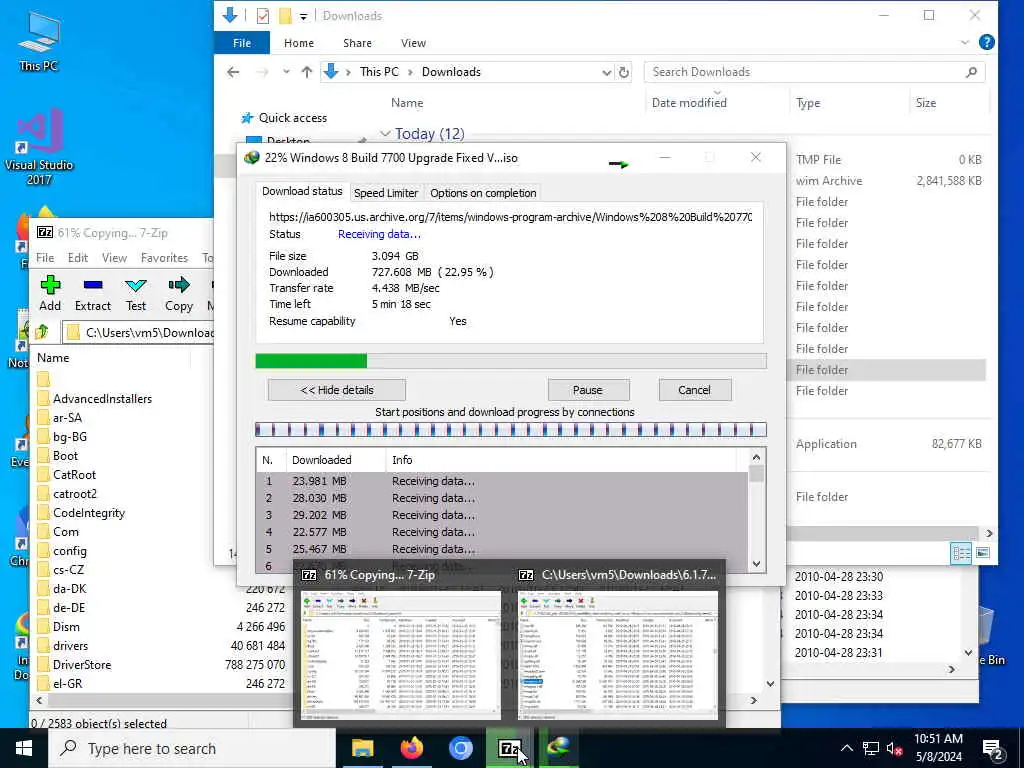The width and height of the screenshot is (1024, 768).
Task: Sort Explorer by the Date modified column
Action: 689,103
